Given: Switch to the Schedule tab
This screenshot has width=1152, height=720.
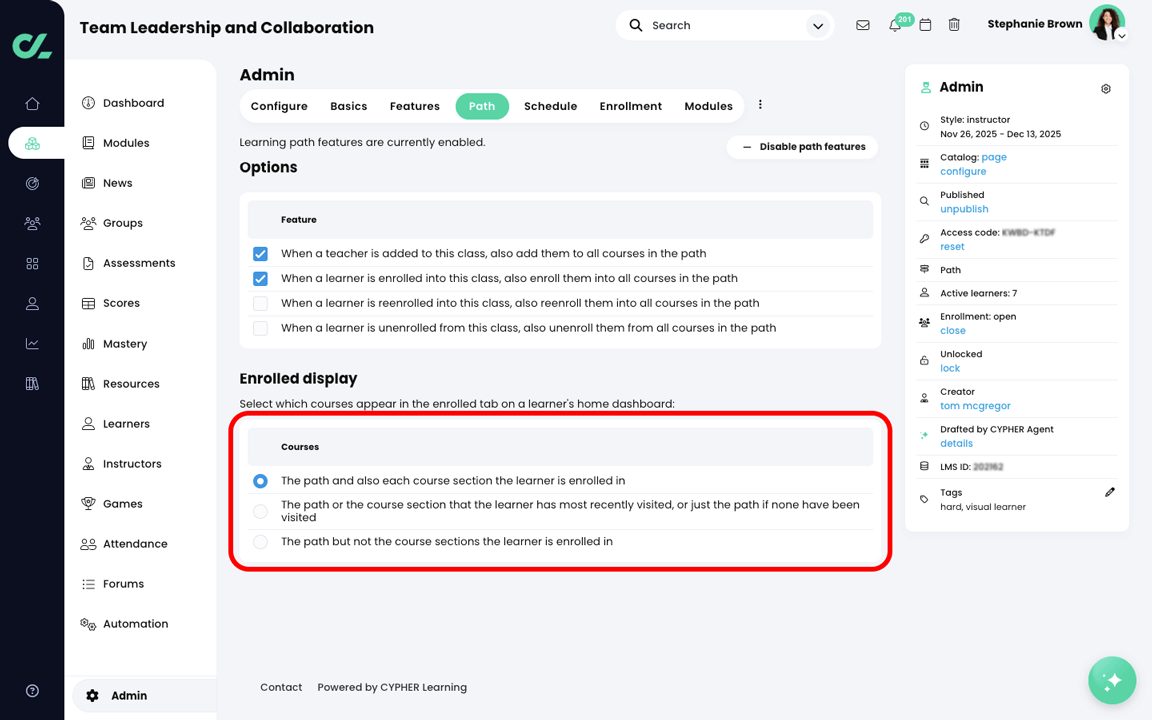Looking at the screenshot, I should (550, 105).
